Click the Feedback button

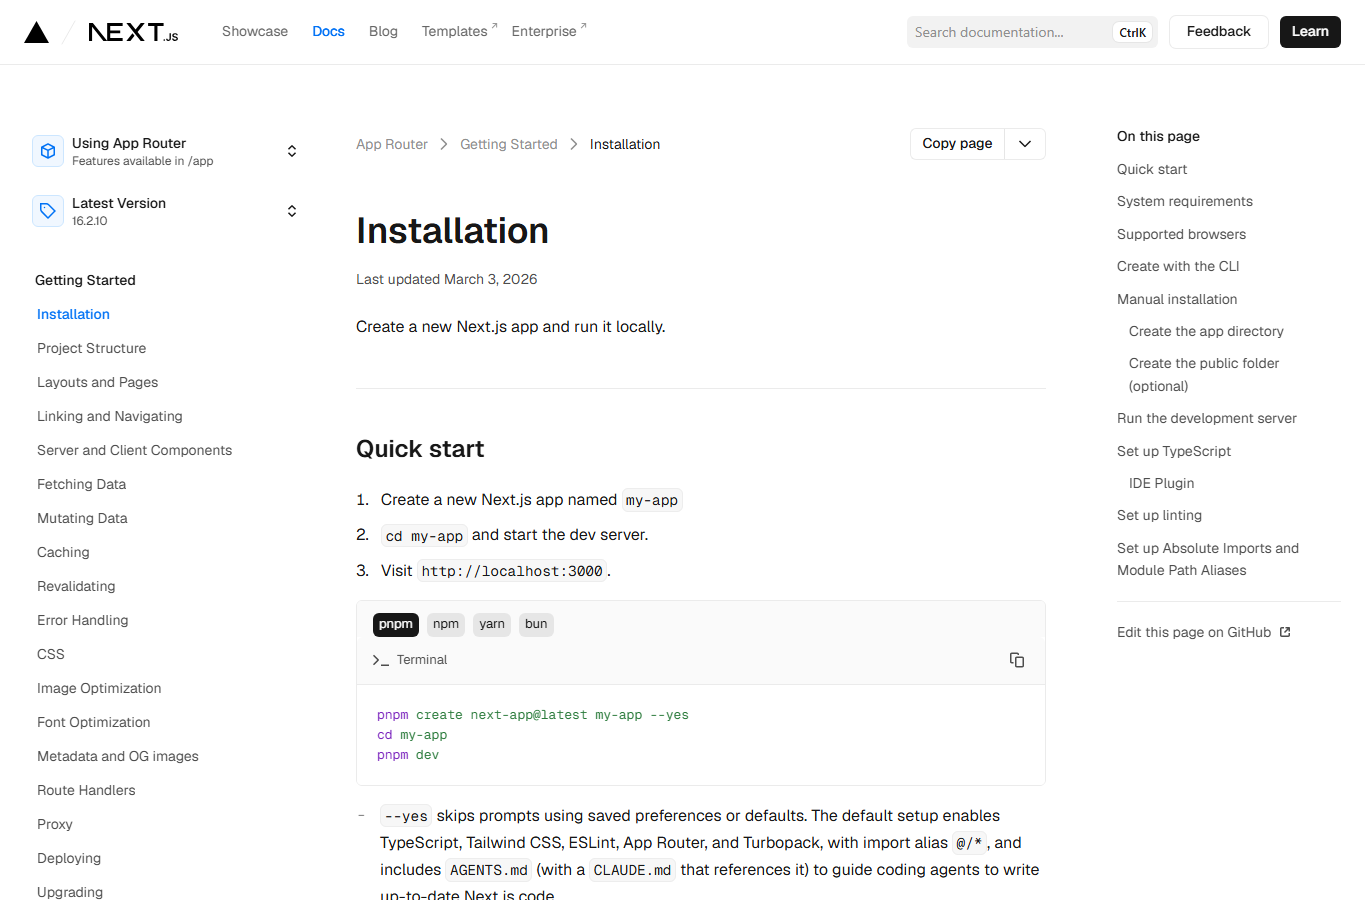coord(1218,32)
